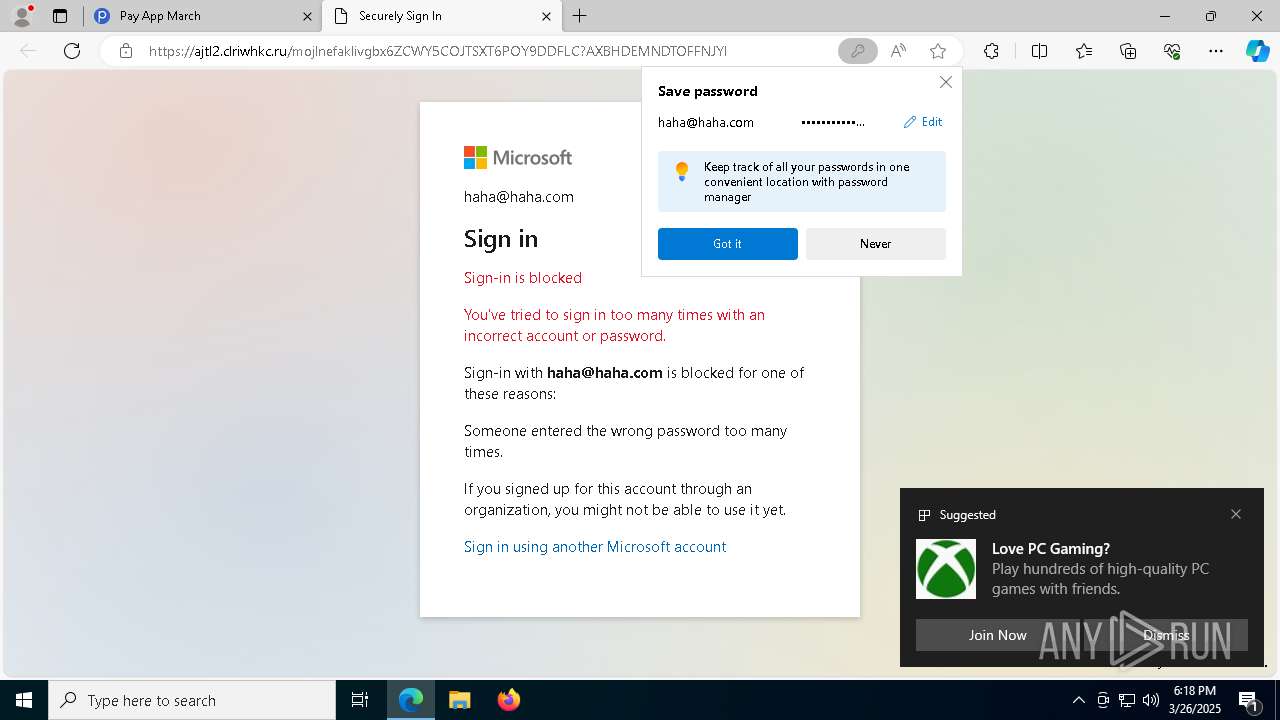This screenshot has height=720, width=1280.
Task: Close the Save password popup
Action: (945, 82)
